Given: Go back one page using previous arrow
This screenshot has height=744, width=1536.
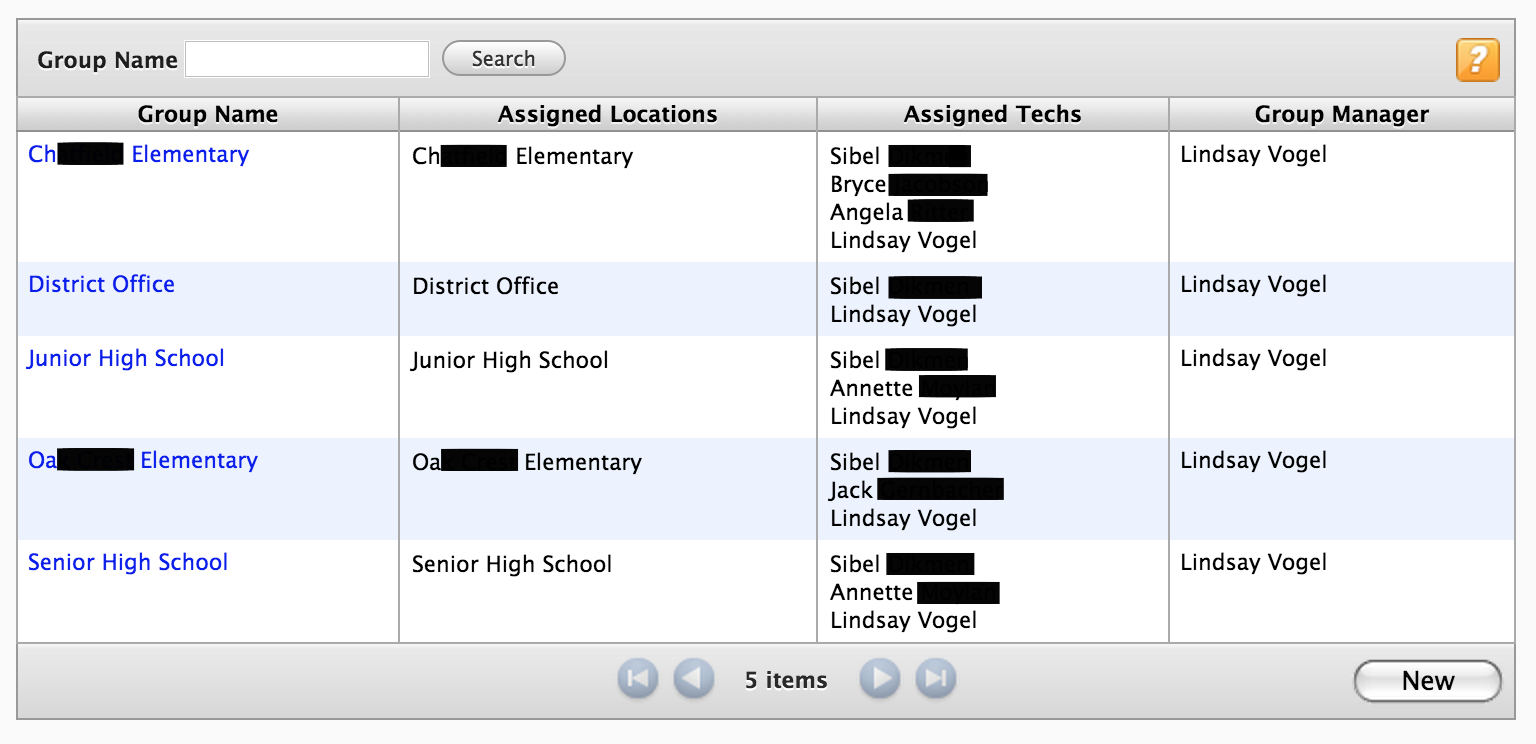Looking at the screenshot, I should (694, 678).
